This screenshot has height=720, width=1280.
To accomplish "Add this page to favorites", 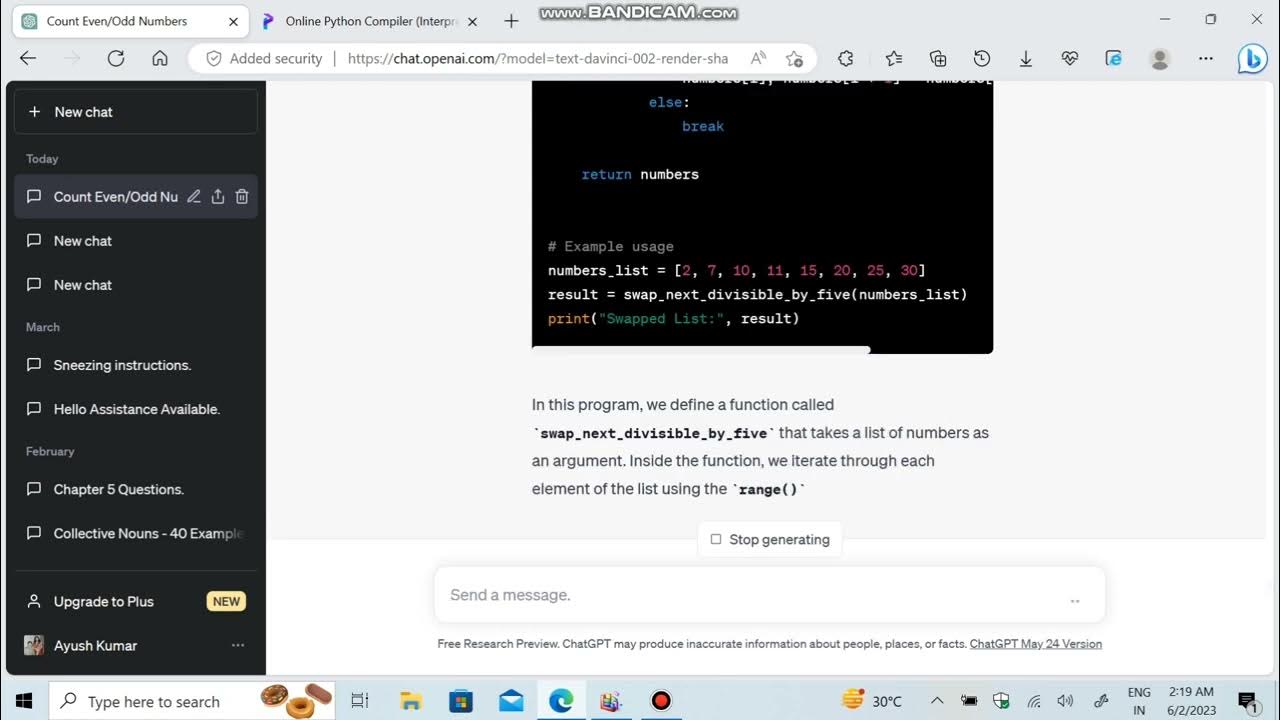I will pos(794,58).
